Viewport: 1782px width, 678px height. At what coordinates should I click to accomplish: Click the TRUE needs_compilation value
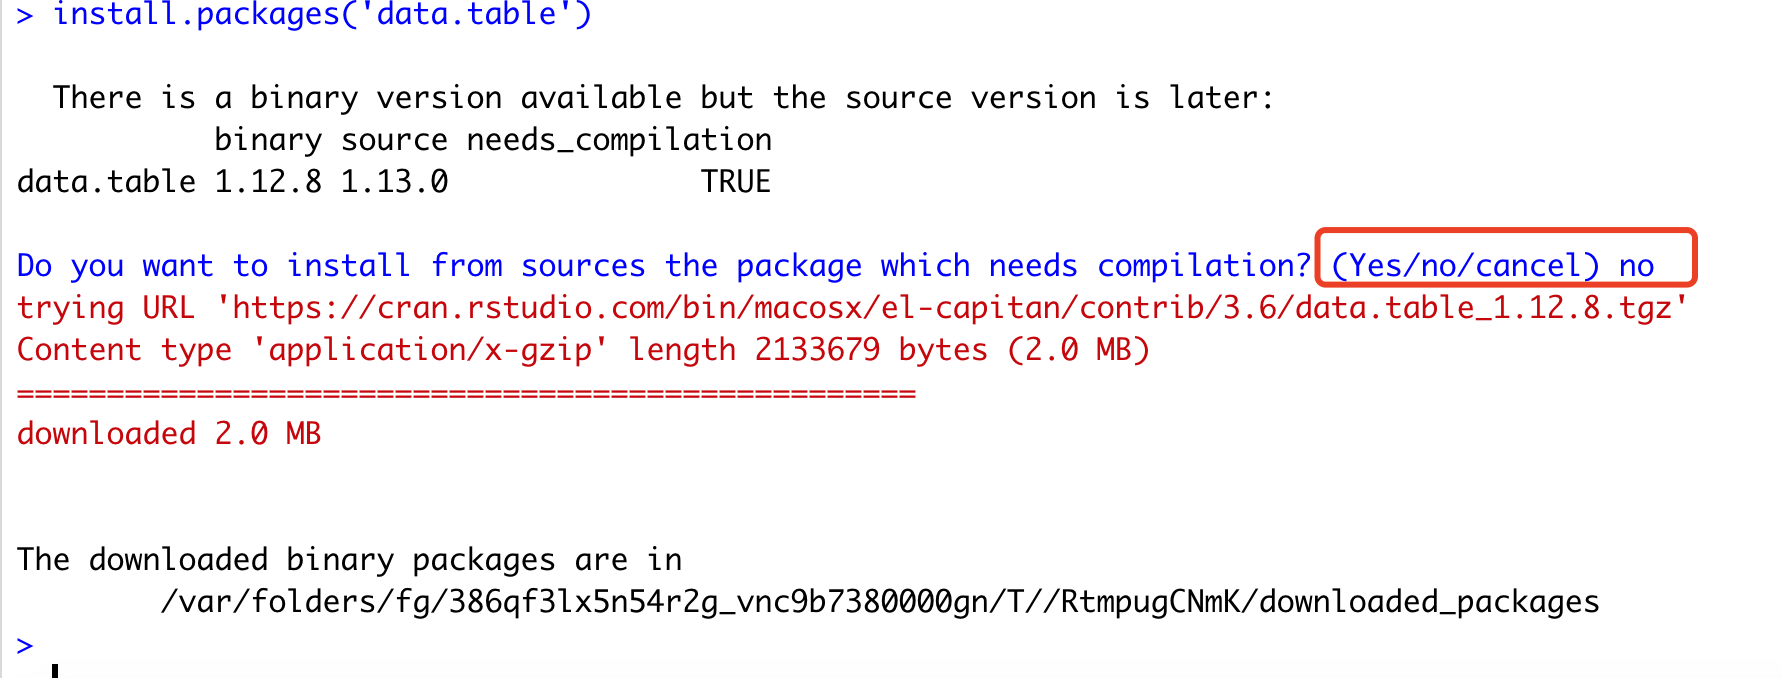click(x=735, y=182)
